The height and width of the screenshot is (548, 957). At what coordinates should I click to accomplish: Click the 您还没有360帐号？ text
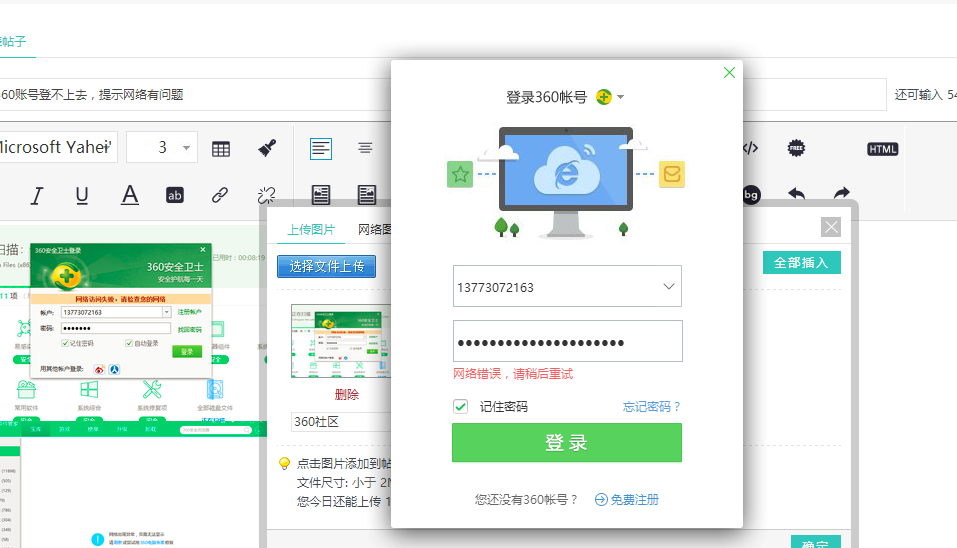point(525,500)
